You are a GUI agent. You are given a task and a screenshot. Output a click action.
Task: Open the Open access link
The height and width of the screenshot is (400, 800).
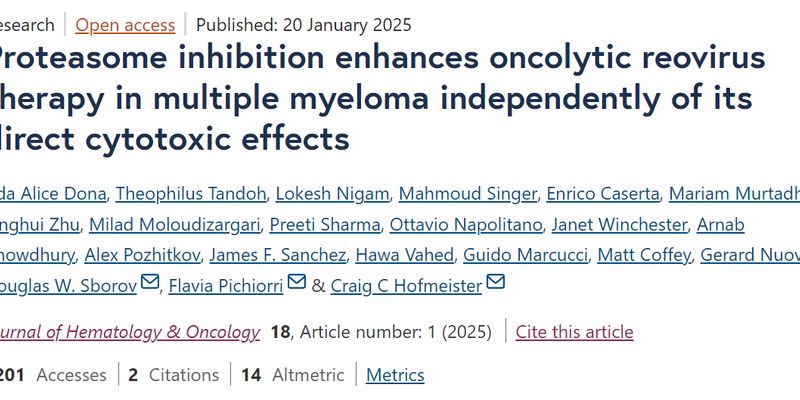125,25
